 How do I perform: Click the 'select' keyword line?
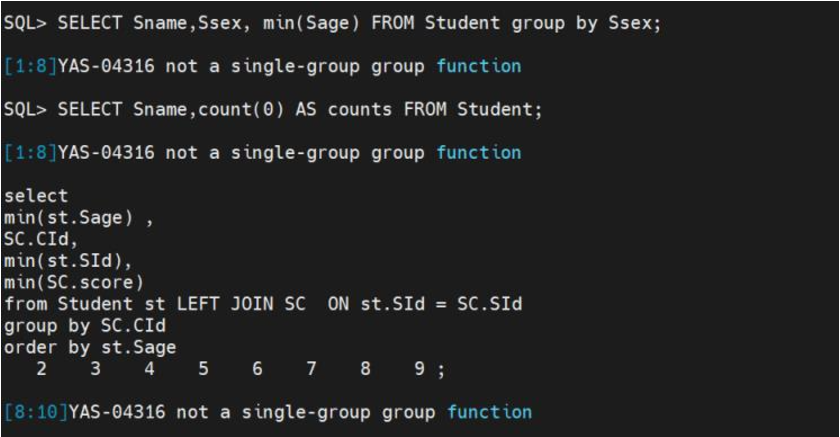[x=36, y=196]
